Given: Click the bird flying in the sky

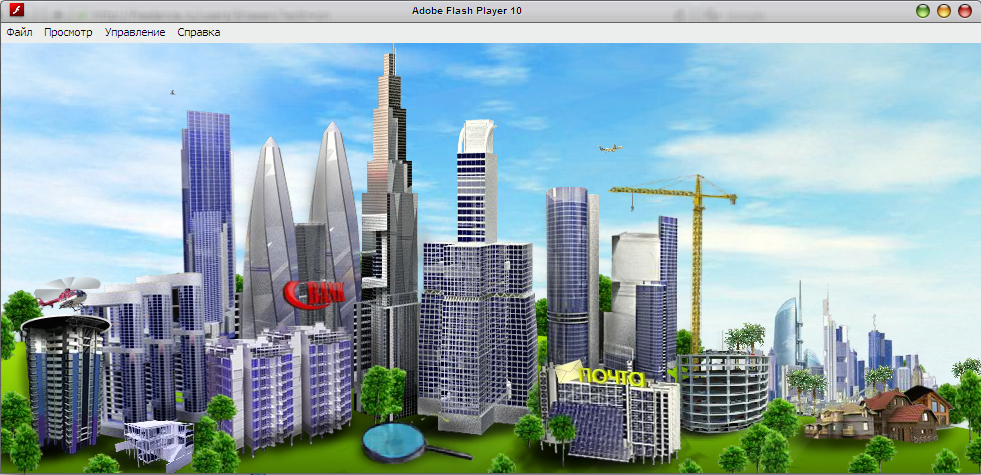Looking at the screenshot, I should coord(172,93).
